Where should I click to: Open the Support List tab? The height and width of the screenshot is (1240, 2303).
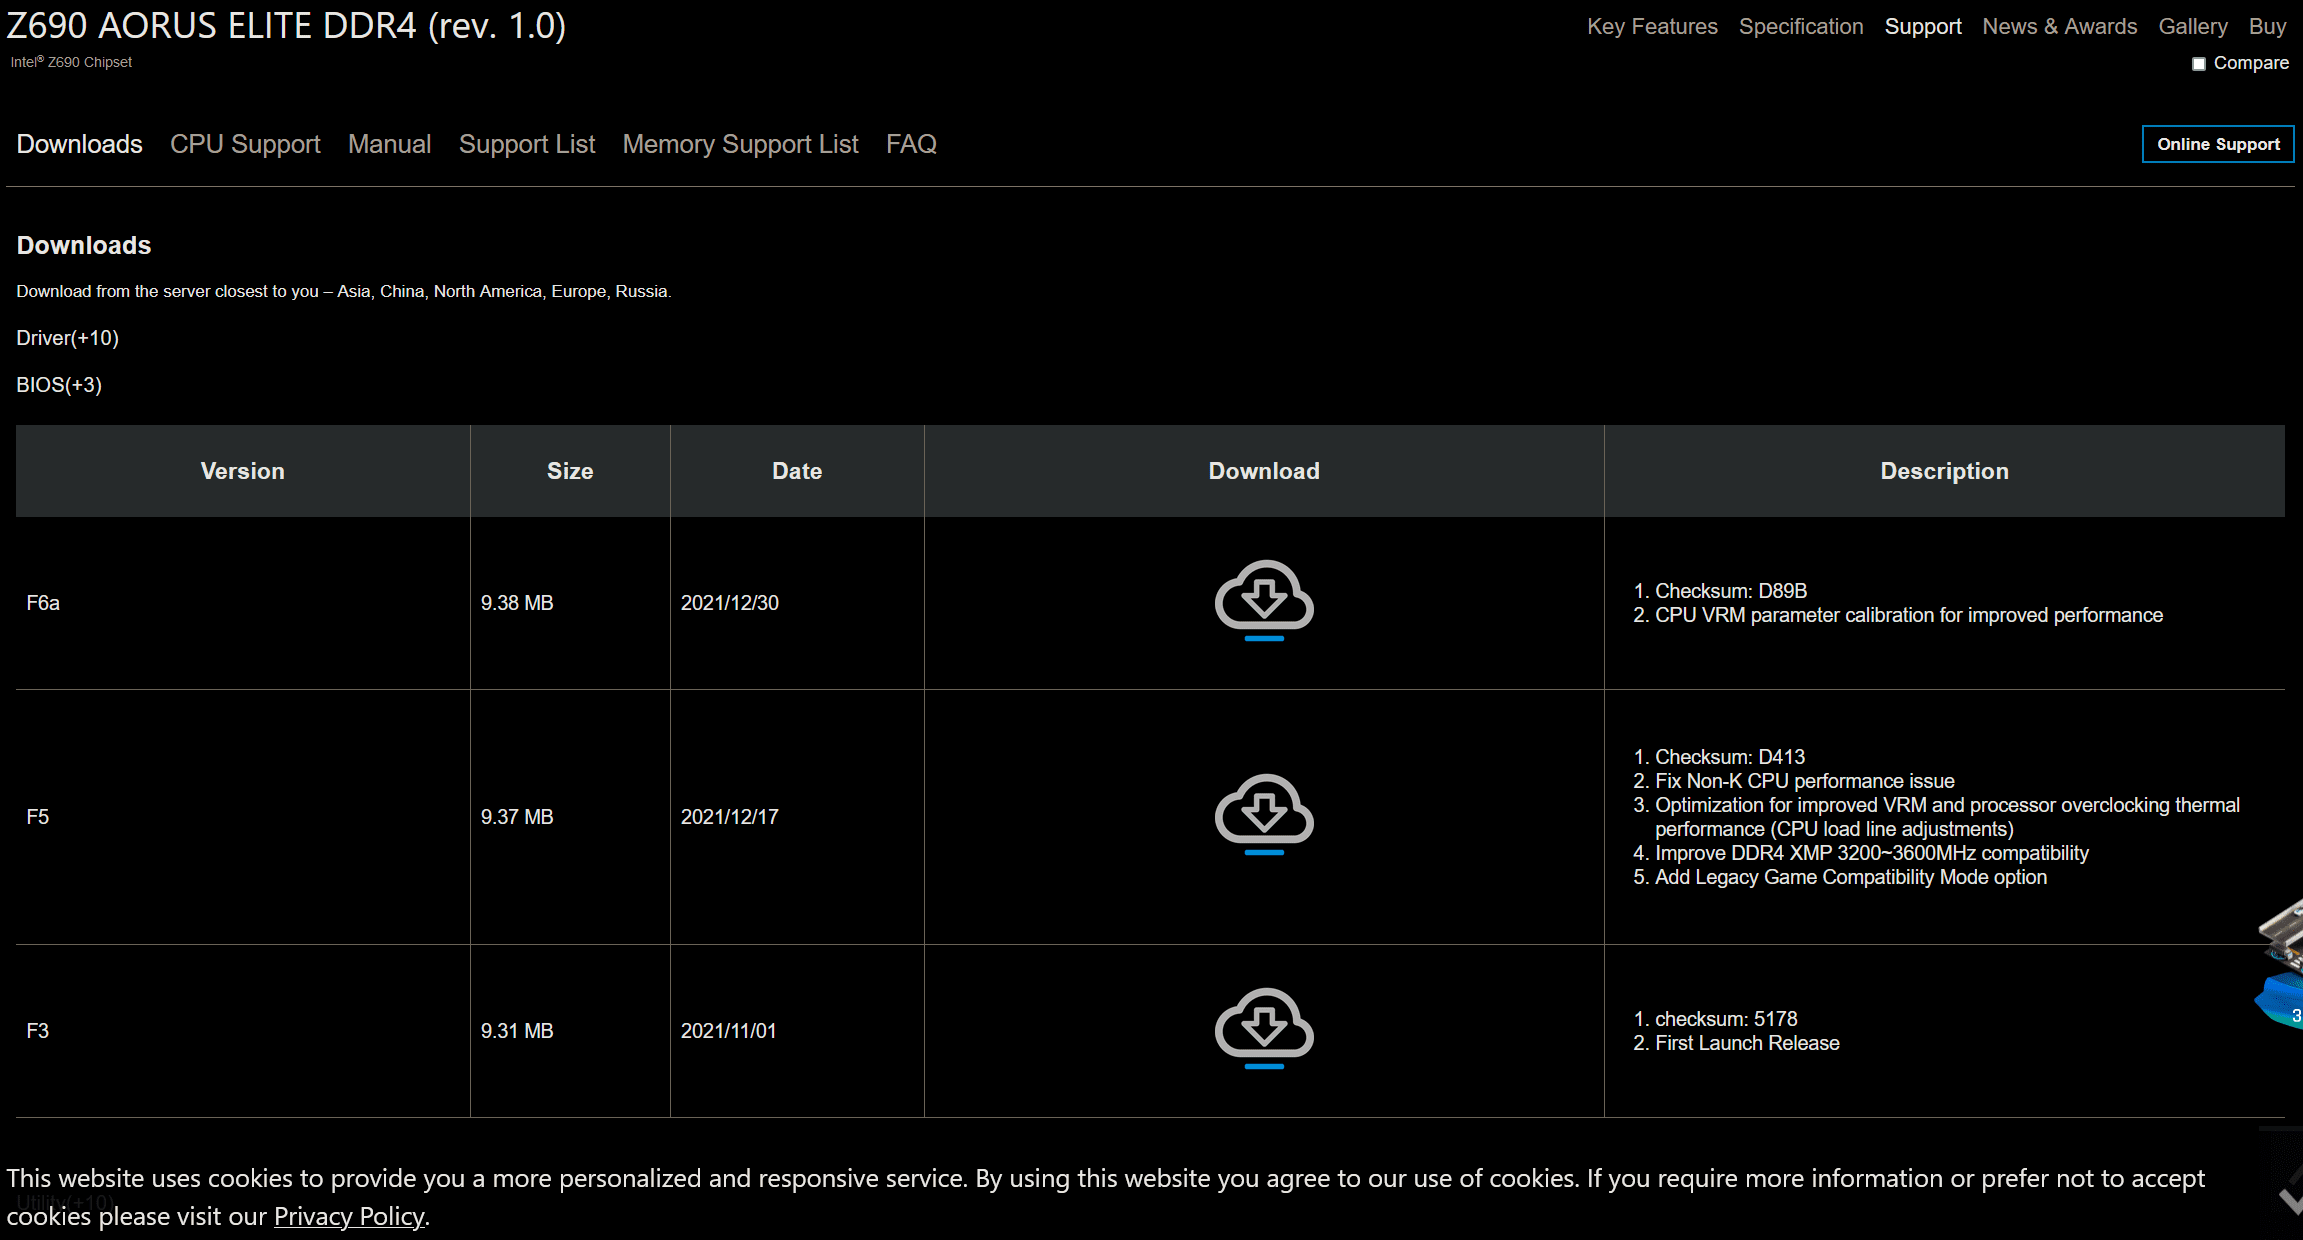tap(527, 144)
